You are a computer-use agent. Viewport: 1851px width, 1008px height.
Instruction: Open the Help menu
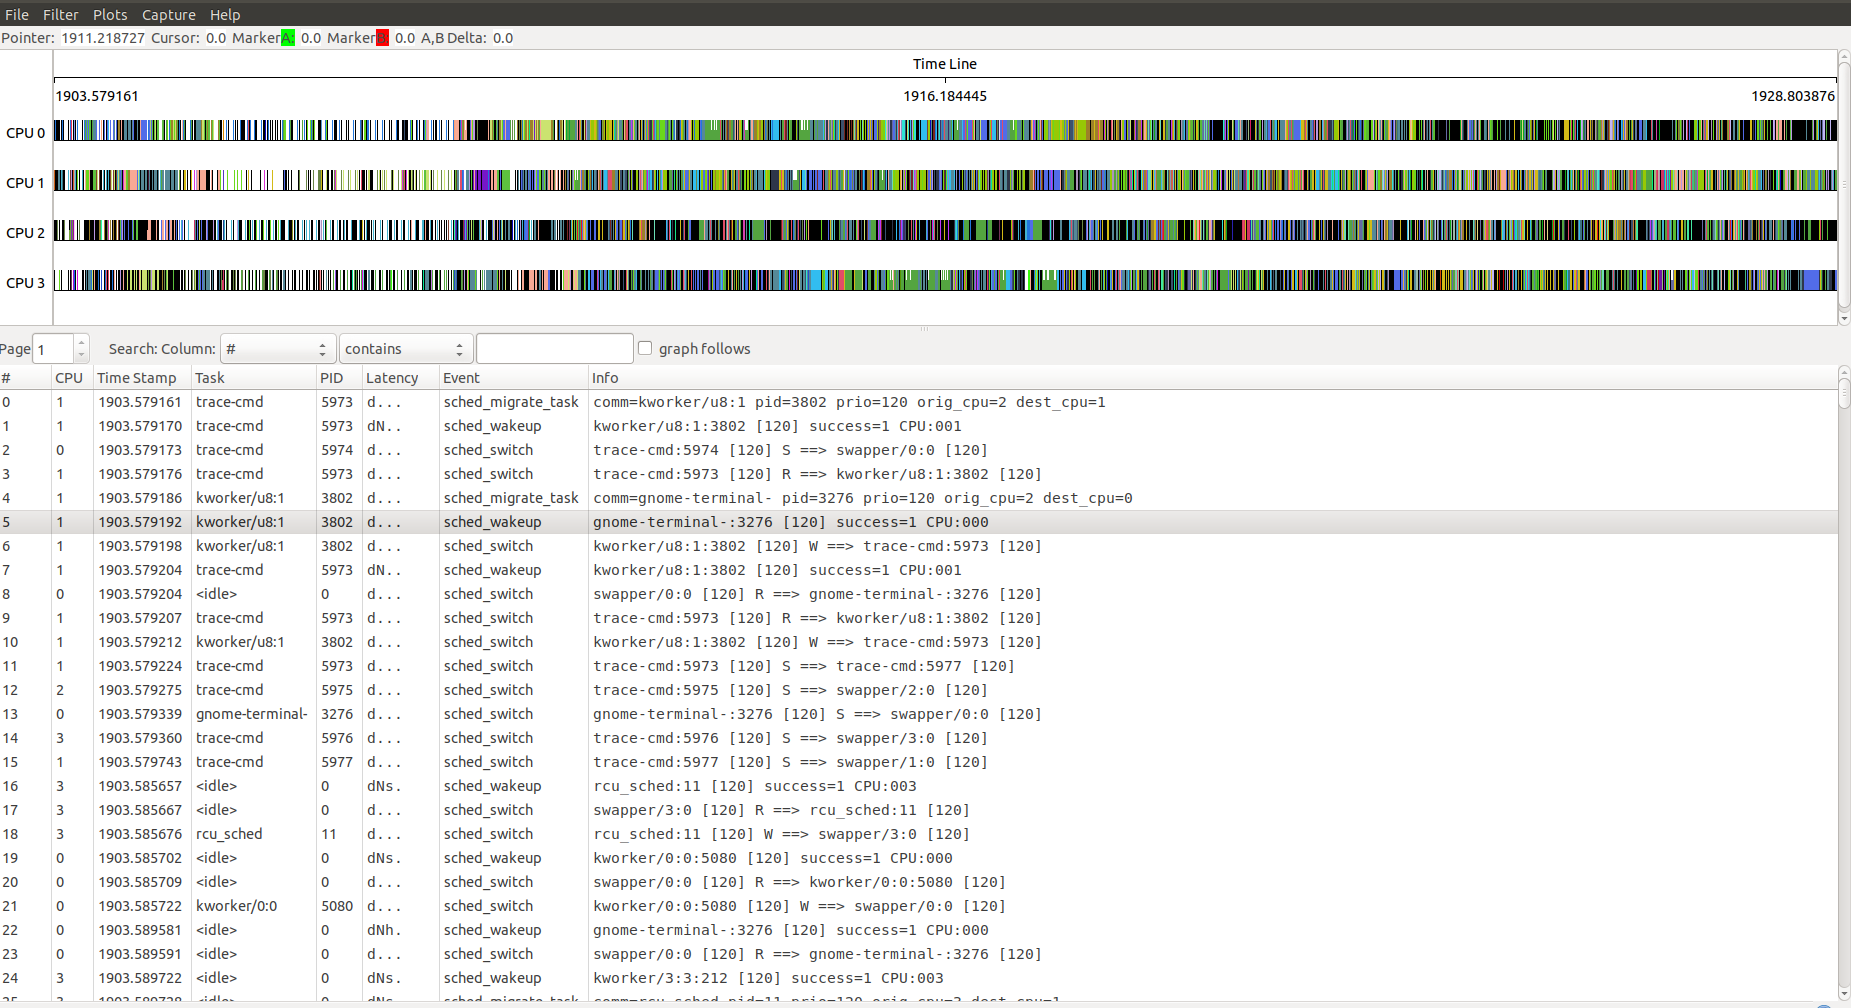224,14
